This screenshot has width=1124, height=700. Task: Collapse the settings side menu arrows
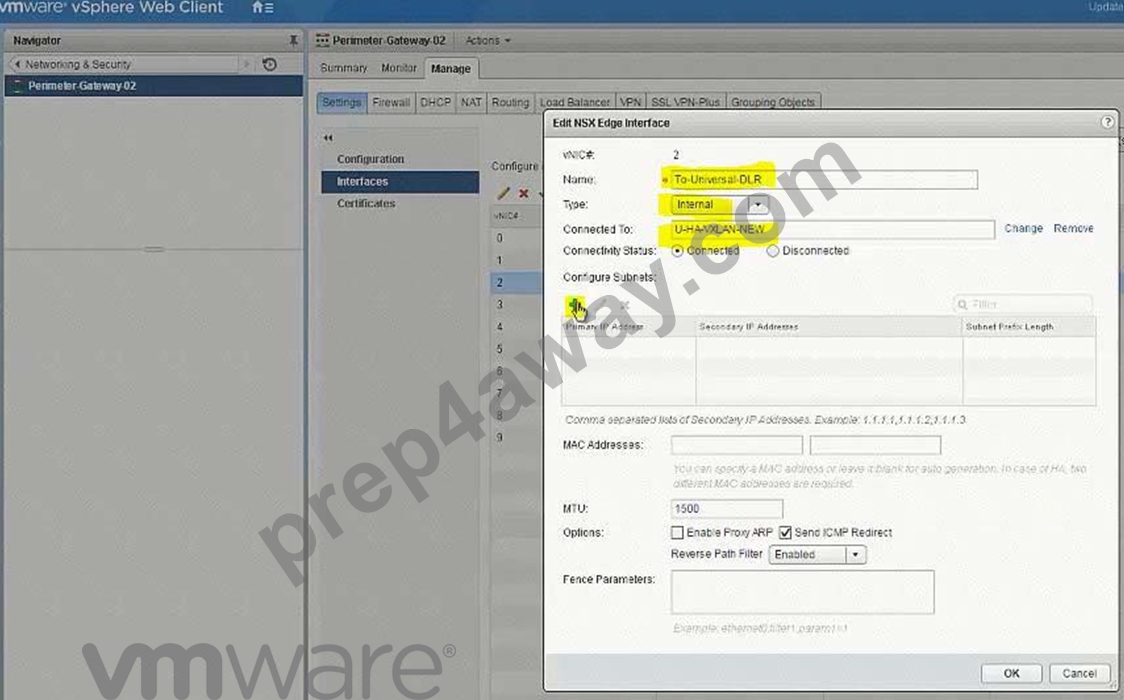[328, 138]
